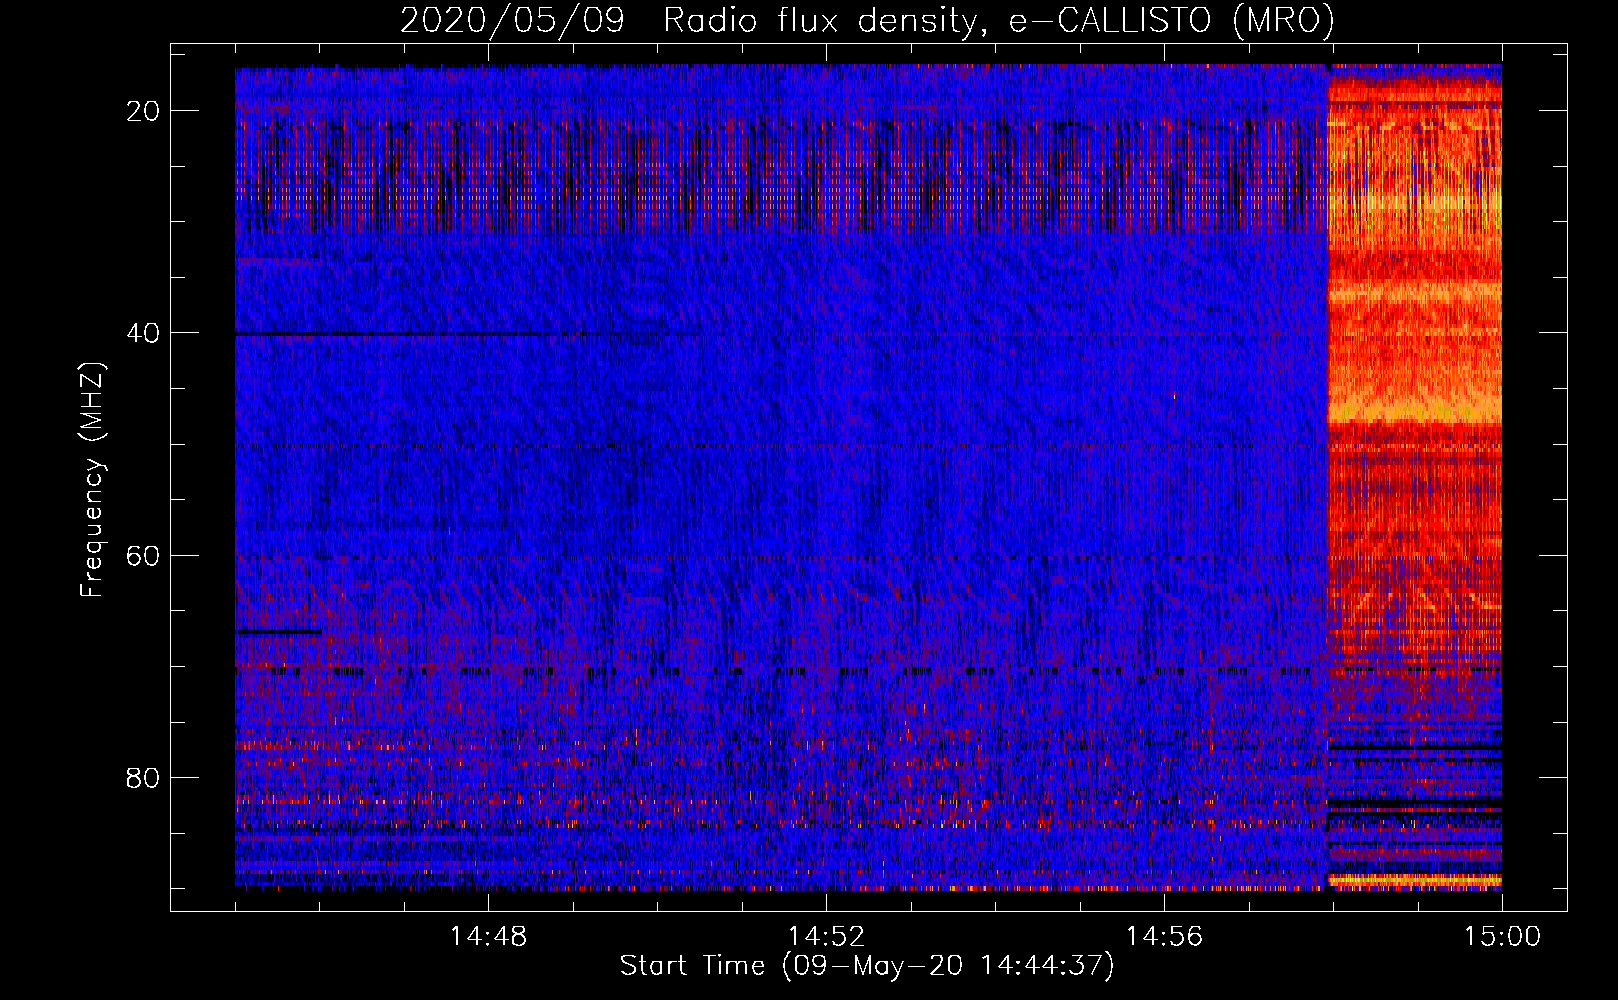Click the '14:48' time tick label
1618x1000 pixels.
coord(488,937)
